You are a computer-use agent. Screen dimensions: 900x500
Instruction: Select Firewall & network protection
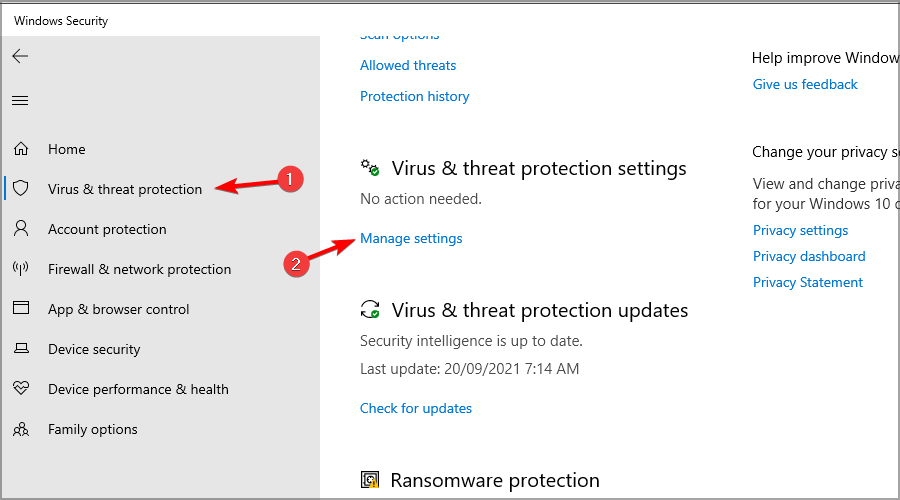click(x=139, y=269)
